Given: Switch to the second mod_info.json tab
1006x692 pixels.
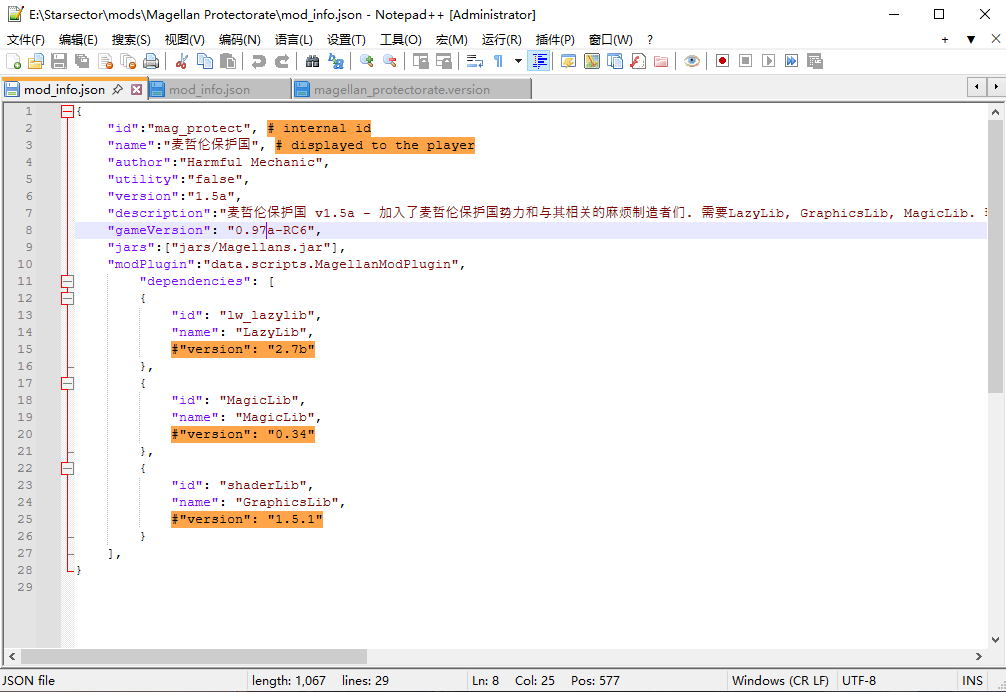Looking at the screenshot, I should (219, 89).
